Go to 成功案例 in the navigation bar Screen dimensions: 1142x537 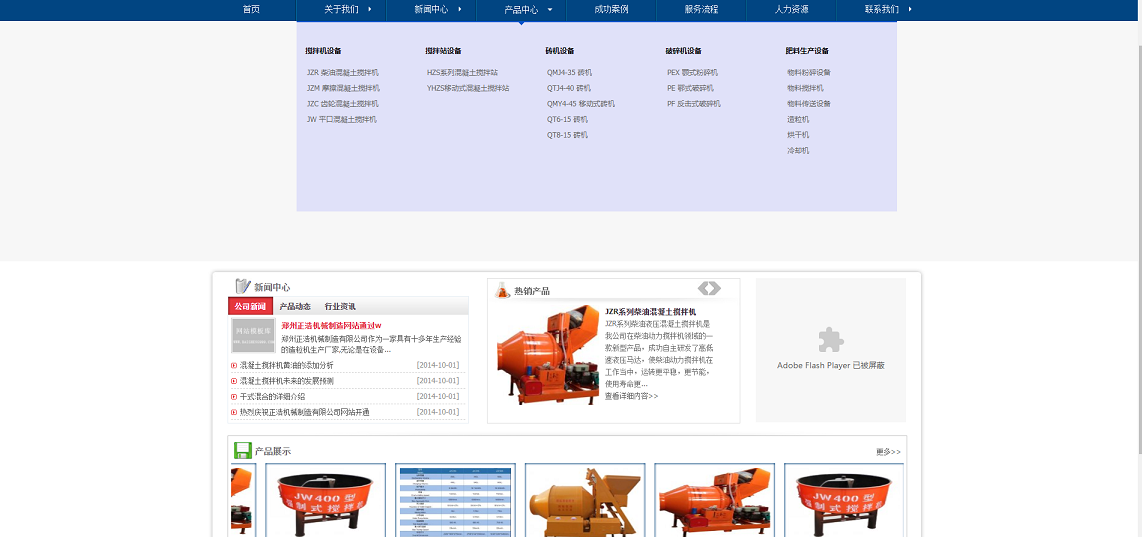[x=611, y=9]
